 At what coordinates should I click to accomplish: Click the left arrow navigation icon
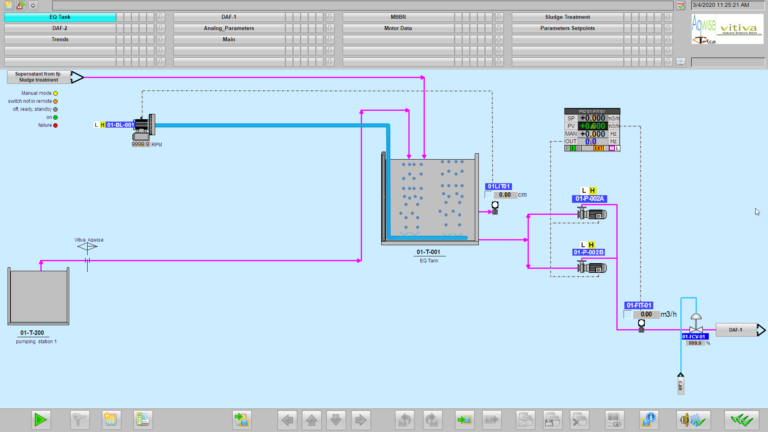coord(288,419)
